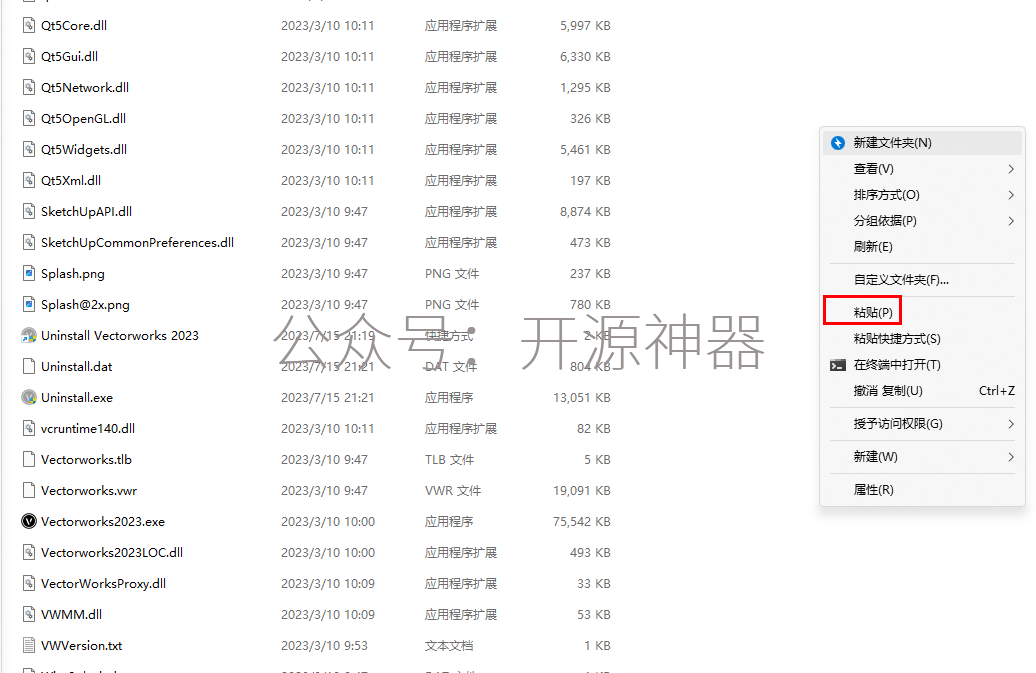Image resolution: width=1036 pixels, height=673 pixels.
Task: Click the icon beside Qt5Network.dll
Action: click(28, 88)
